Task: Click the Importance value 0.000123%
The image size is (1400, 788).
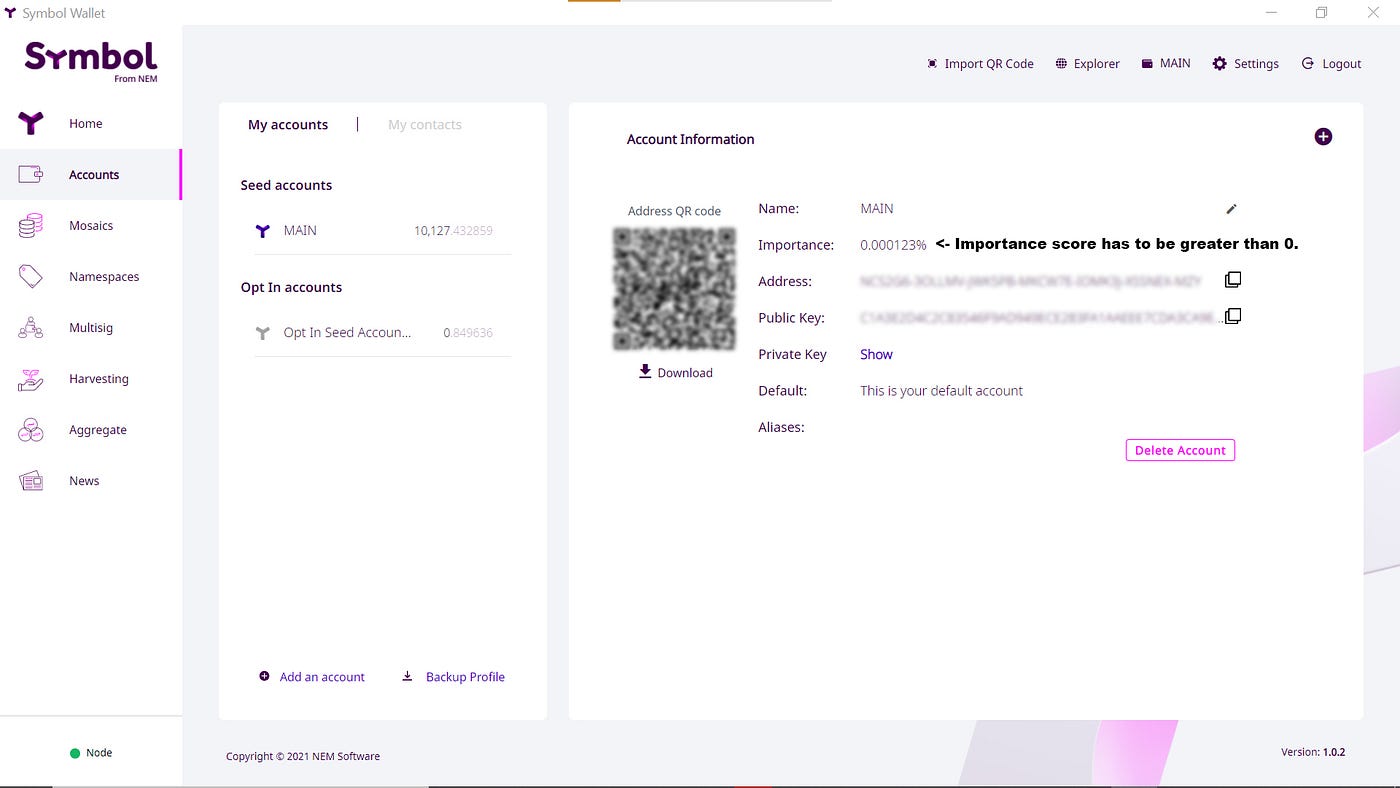Action: (893, 245)
